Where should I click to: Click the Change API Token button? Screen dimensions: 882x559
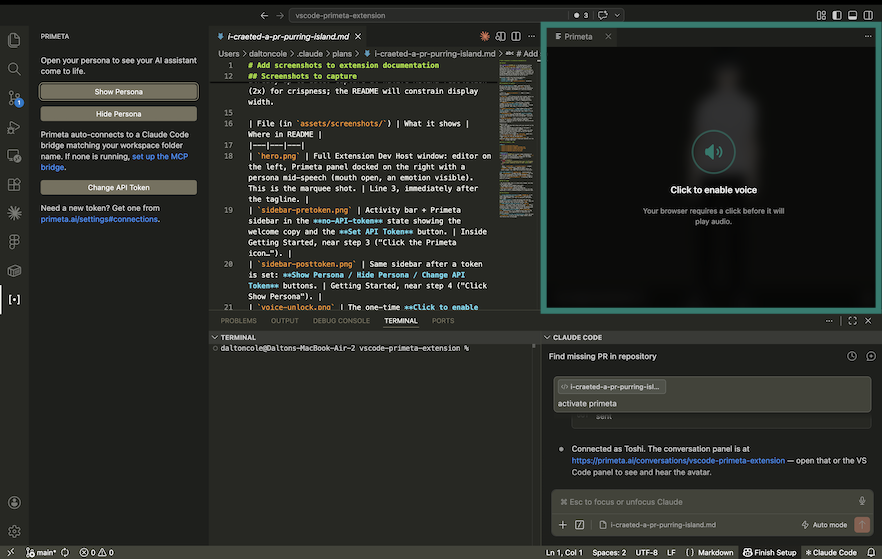pyautogui.click(x=119, y=187)
